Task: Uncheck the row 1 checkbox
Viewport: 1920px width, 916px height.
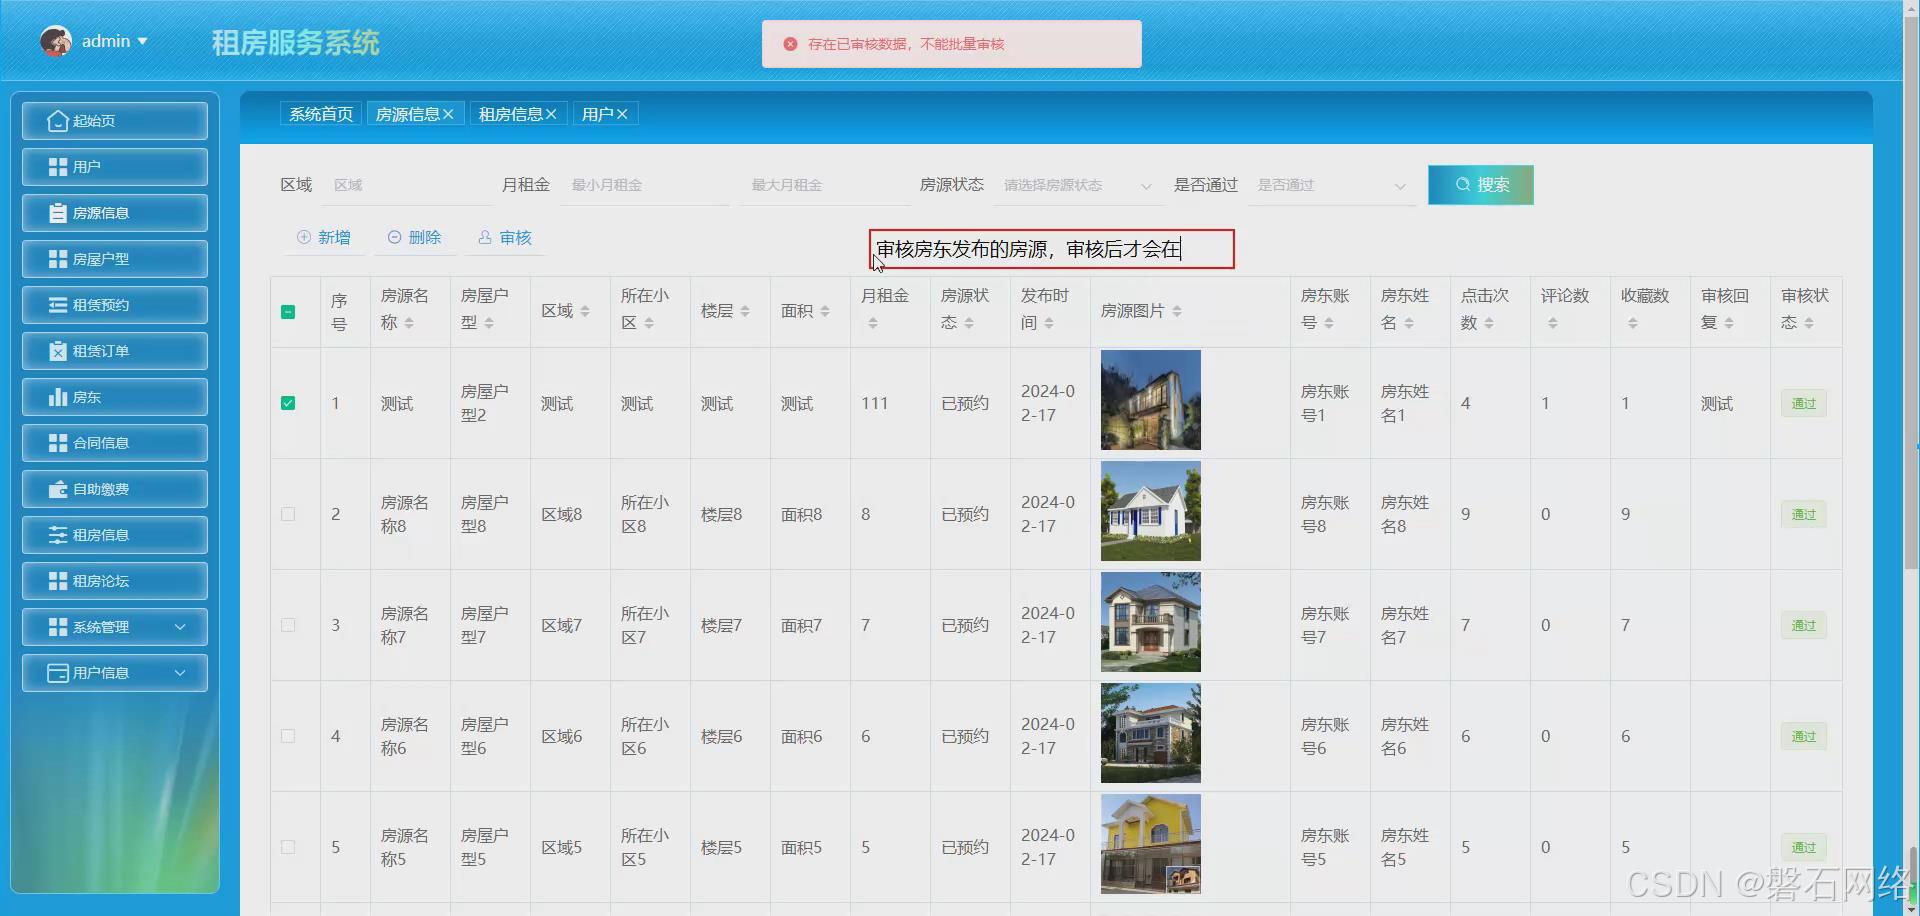Action: [x=288, y=403]
